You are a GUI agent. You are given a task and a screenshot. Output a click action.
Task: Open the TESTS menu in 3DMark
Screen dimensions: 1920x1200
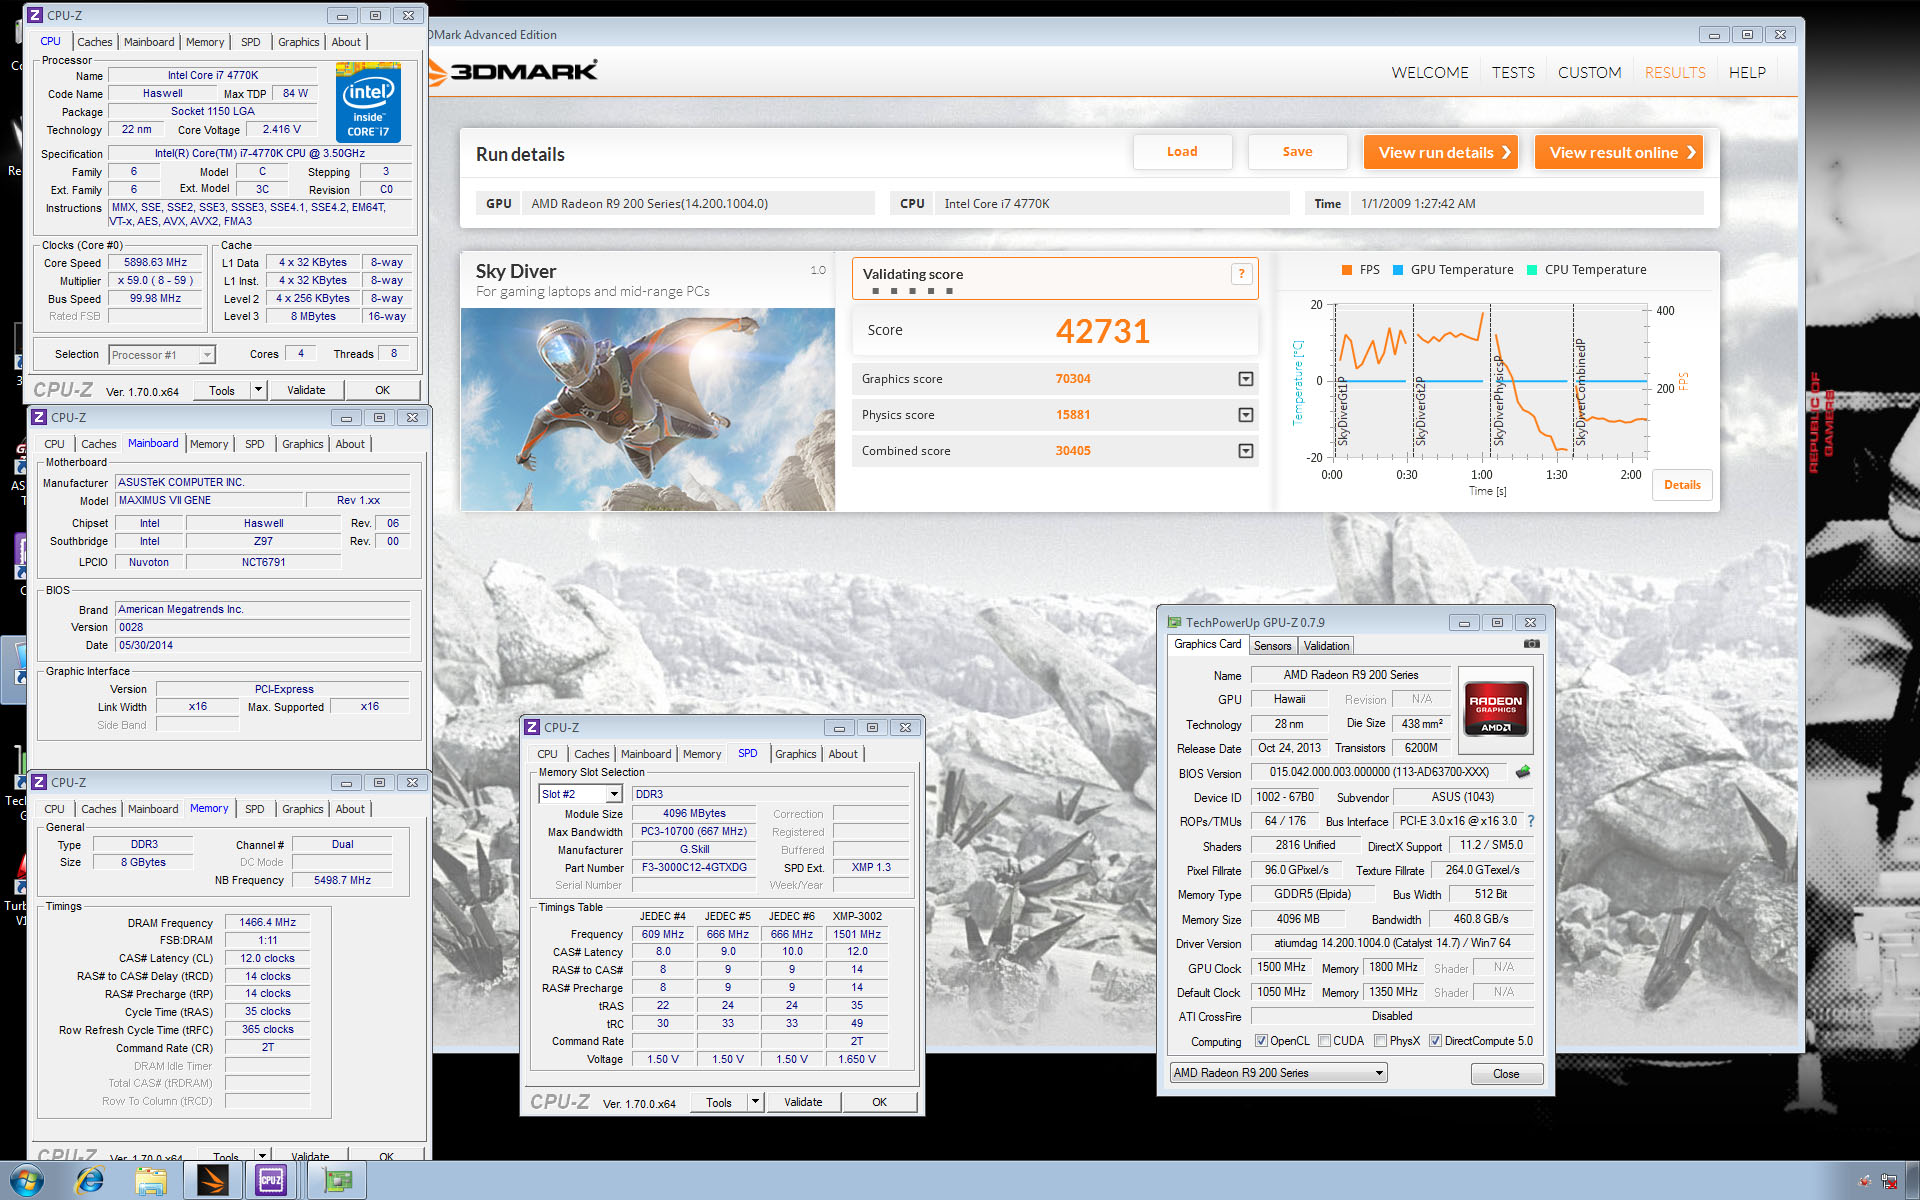(x=1513, y=73)
